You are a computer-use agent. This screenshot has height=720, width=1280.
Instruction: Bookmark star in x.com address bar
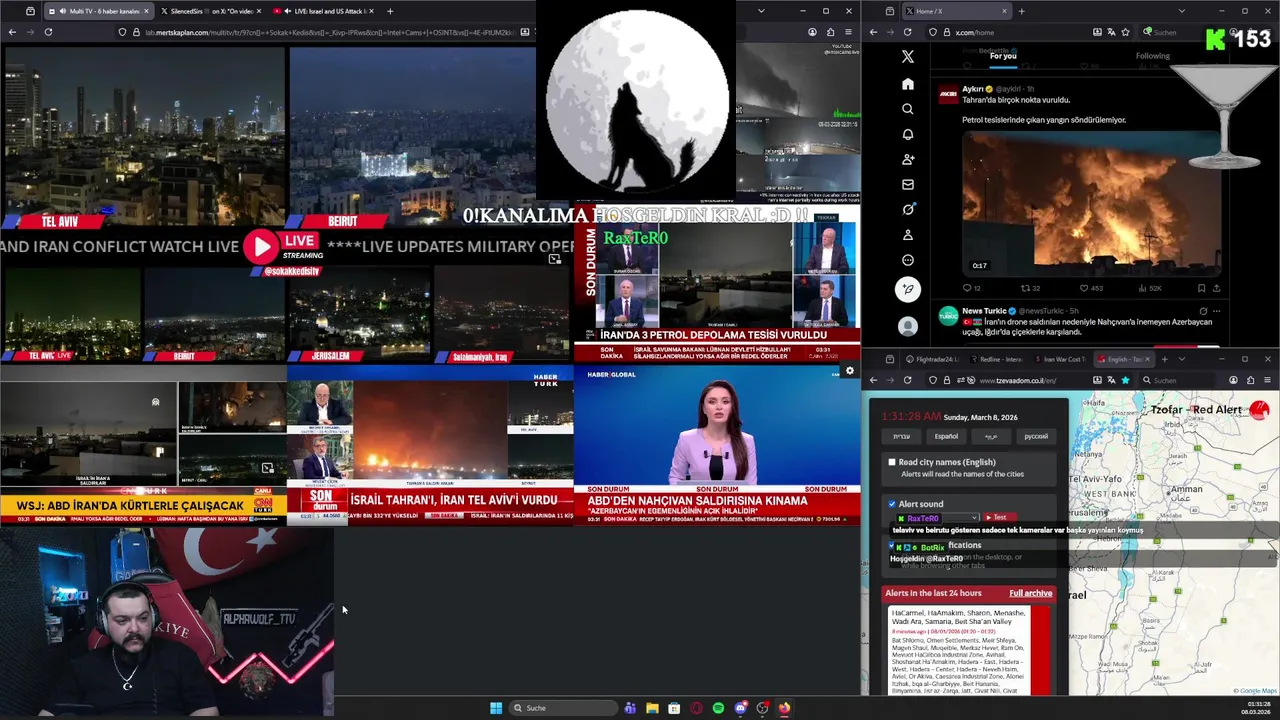coord(1125,32)
